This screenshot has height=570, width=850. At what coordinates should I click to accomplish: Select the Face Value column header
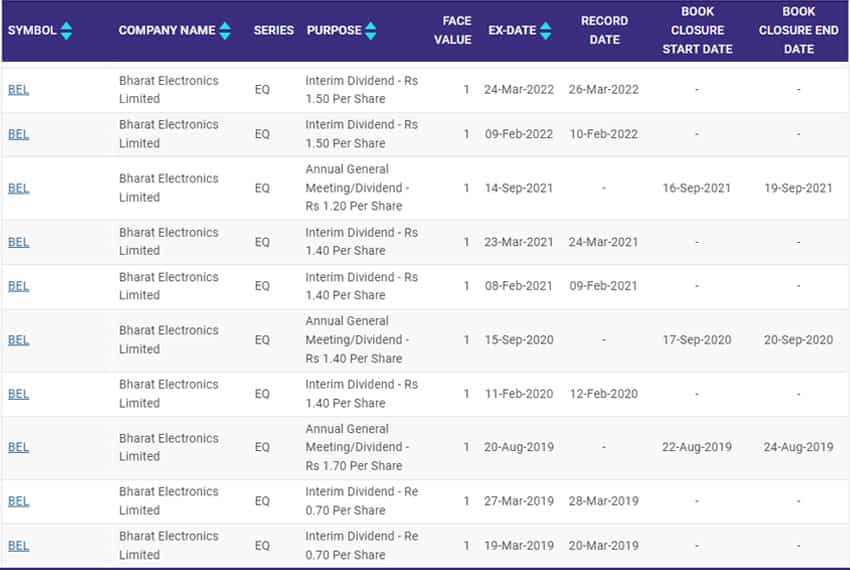coord(453,30)
